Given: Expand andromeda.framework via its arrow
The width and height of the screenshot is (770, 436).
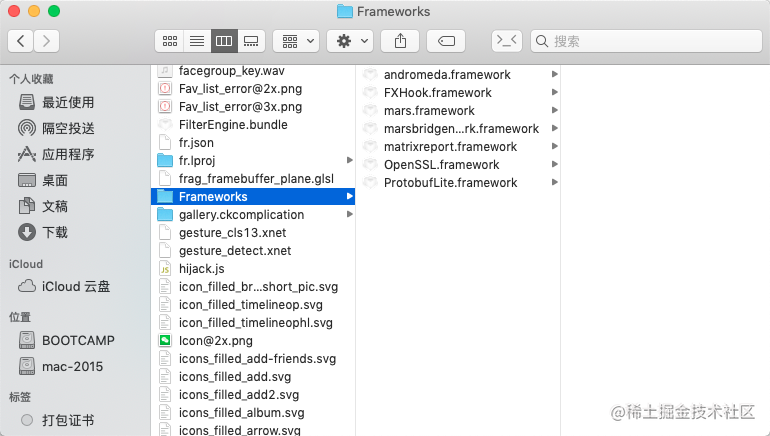Looking at the screenshot, I should coord(554,74).
